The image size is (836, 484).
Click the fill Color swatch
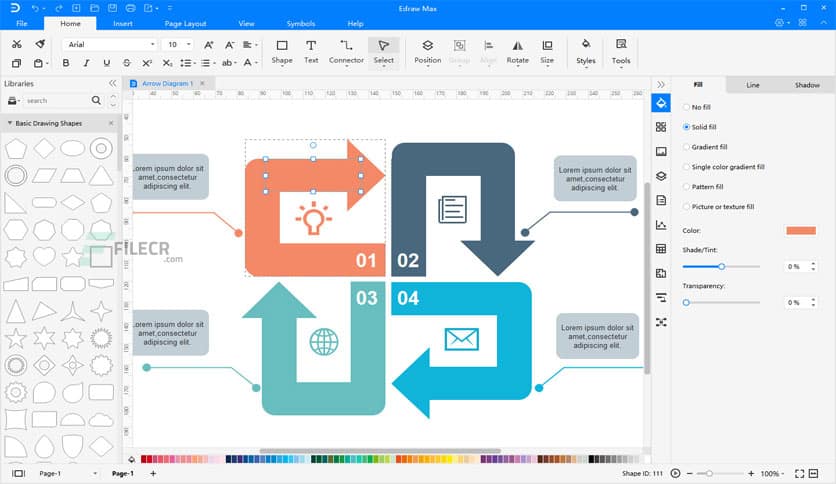pyautogui.click(x=801, y=230)
